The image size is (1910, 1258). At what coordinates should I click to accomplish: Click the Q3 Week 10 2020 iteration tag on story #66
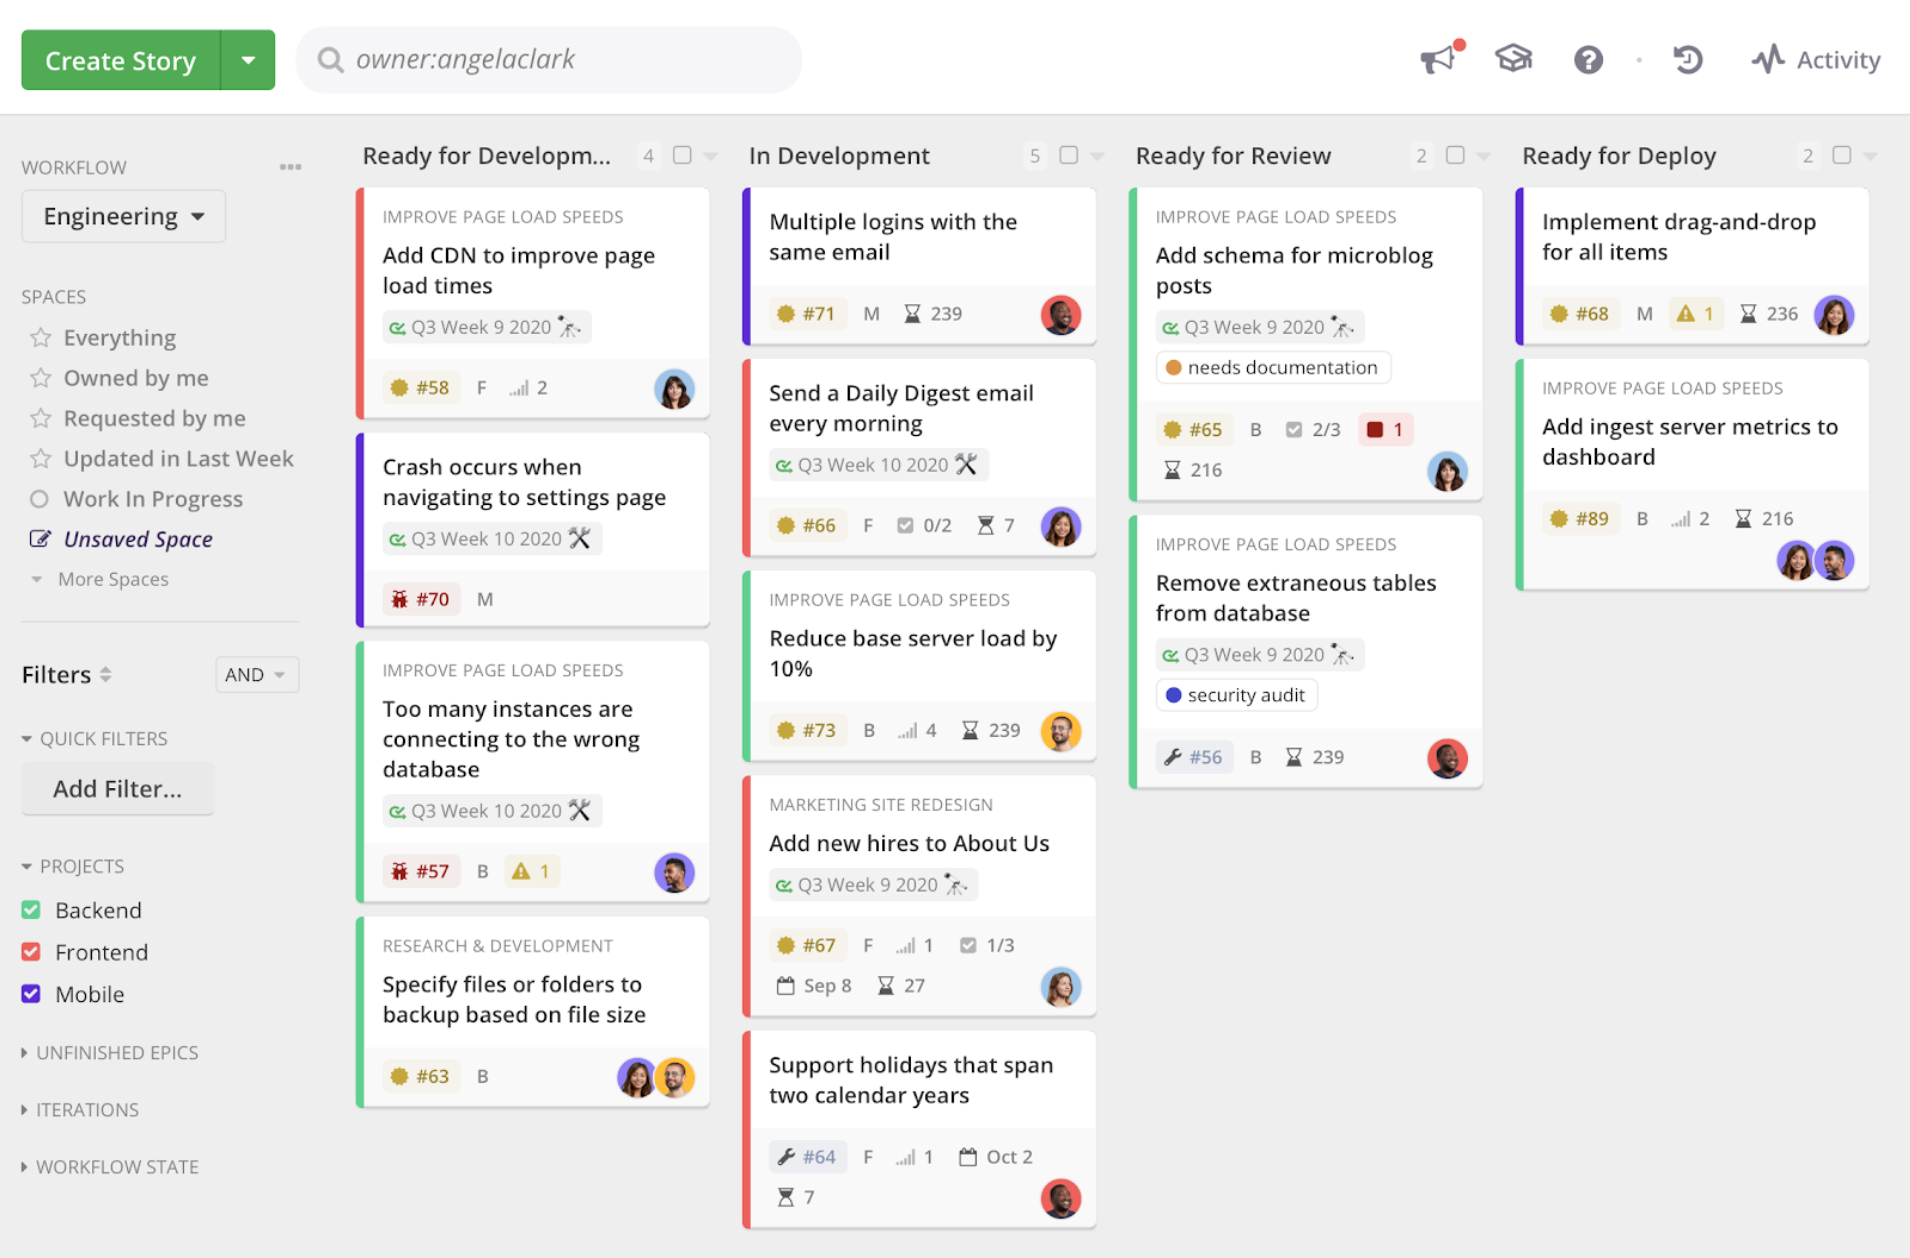click(878, 465)
